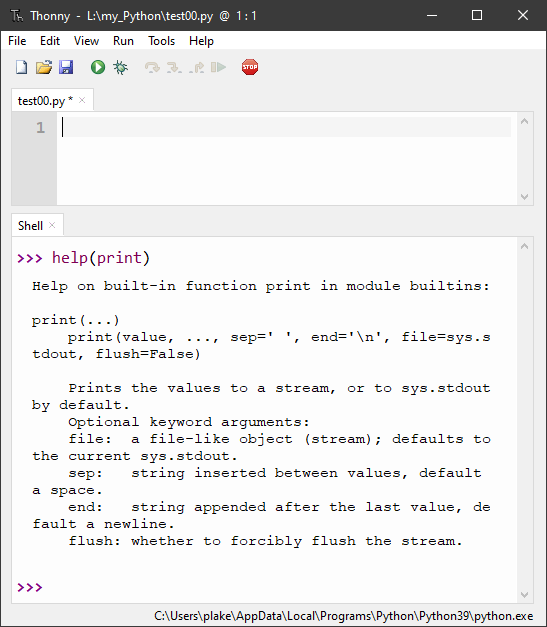Click the 'print(...)' line in Shell output
The width and height of the screenshot is (547, 627).
[x=76, y=320]
